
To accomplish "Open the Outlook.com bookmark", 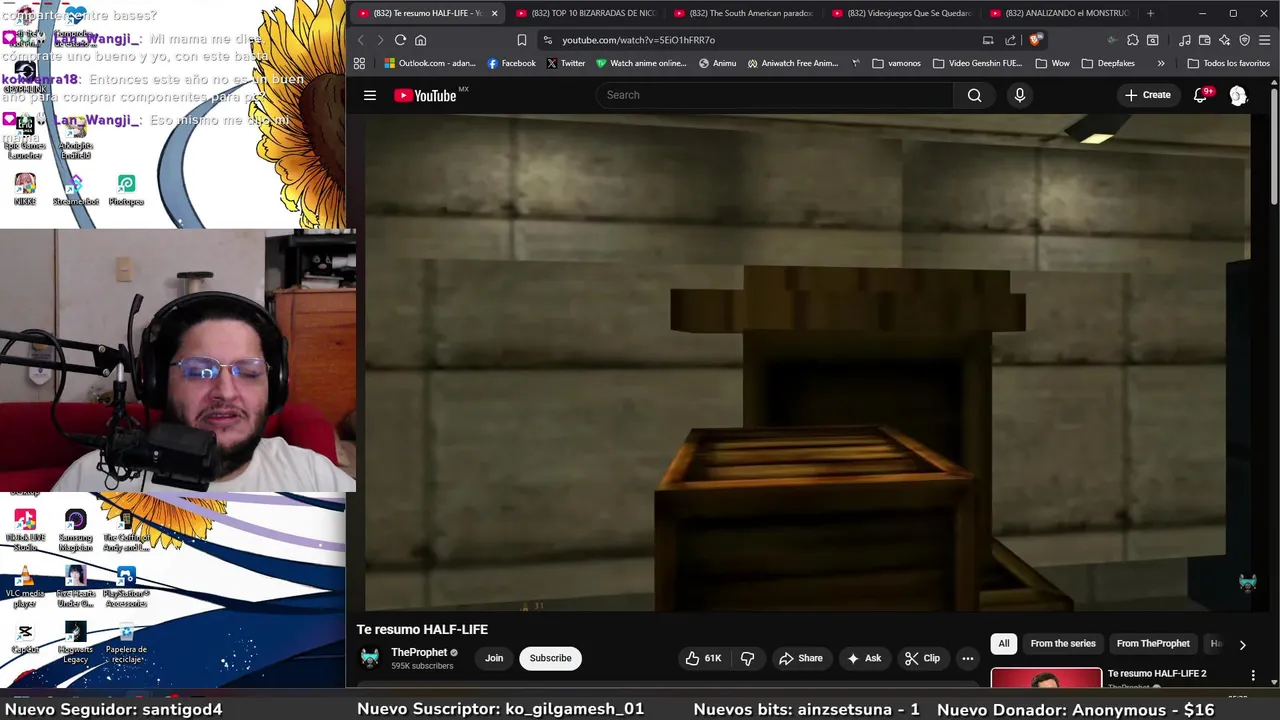I will coord(430,63).
